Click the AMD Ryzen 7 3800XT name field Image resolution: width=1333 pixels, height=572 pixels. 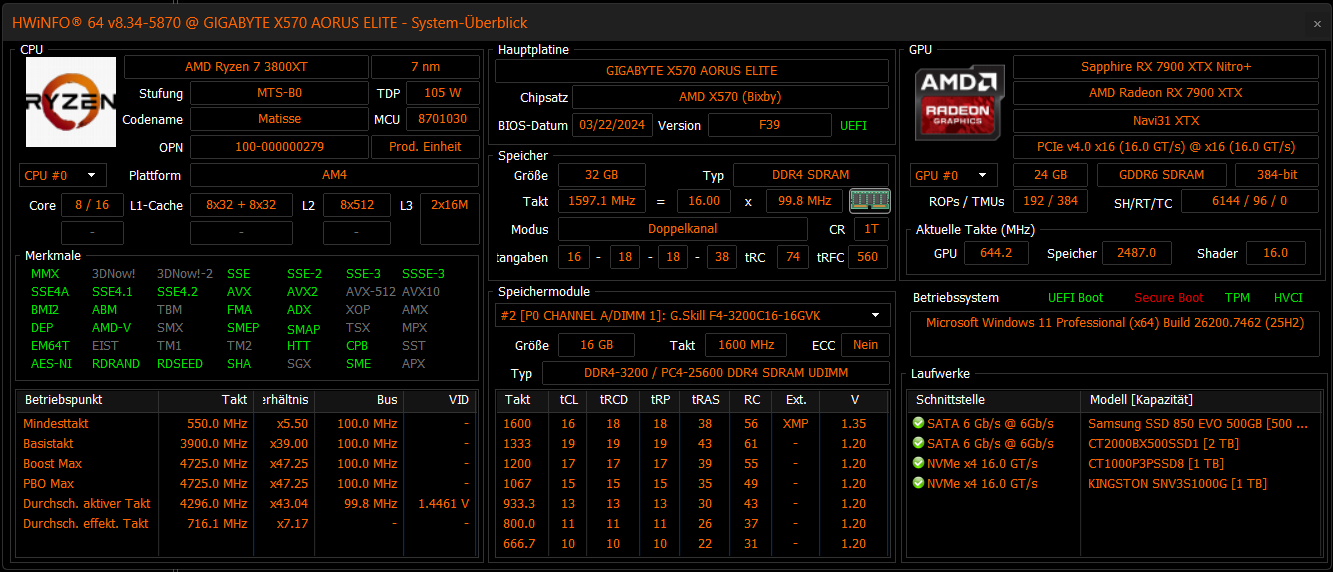tap(246, 67)
